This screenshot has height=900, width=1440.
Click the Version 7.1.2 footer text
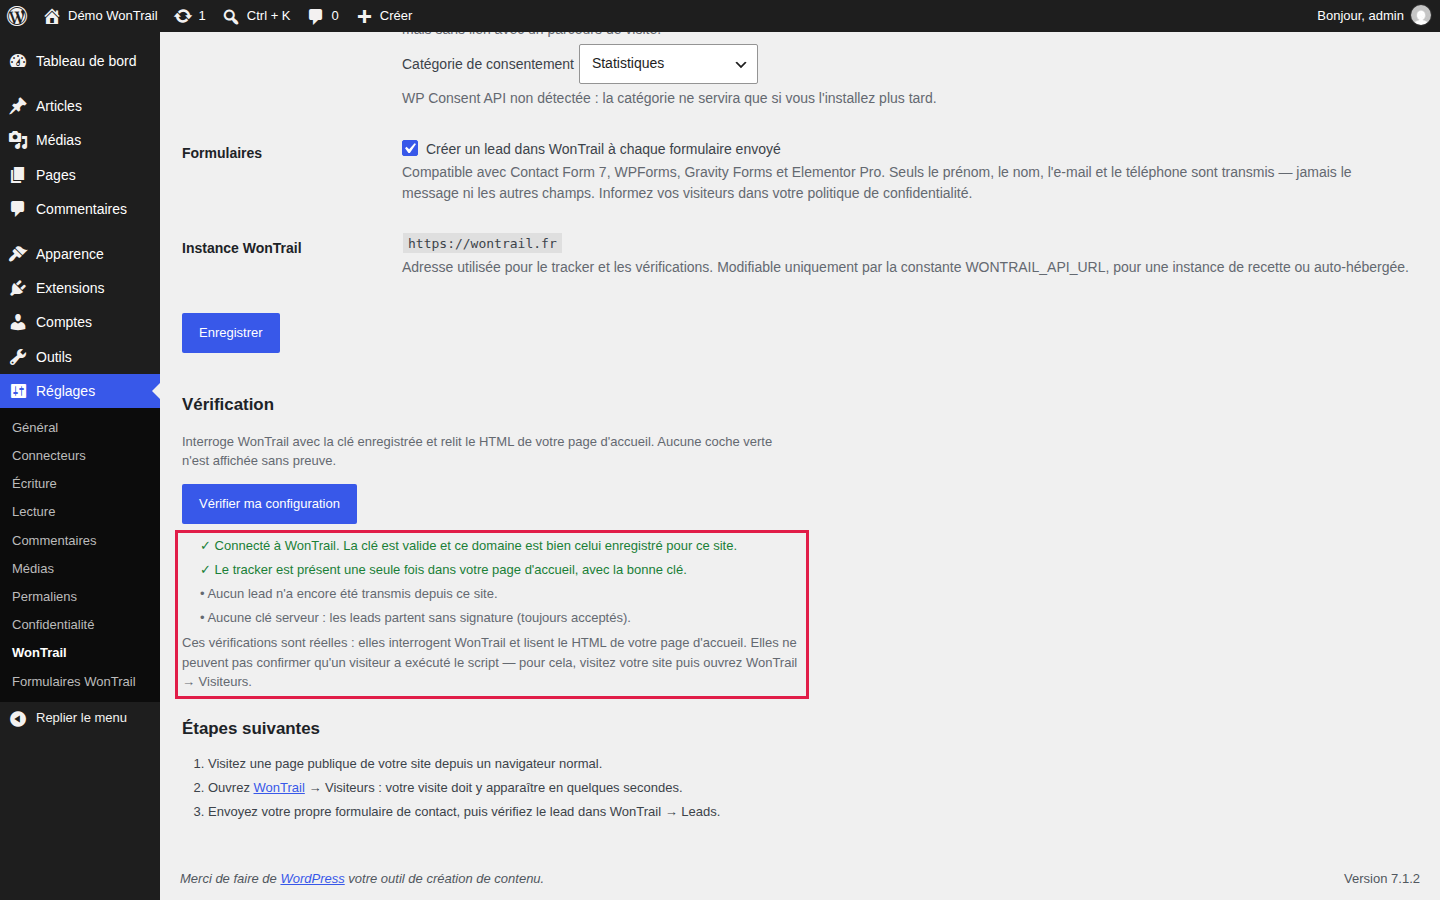point(1381,878)
